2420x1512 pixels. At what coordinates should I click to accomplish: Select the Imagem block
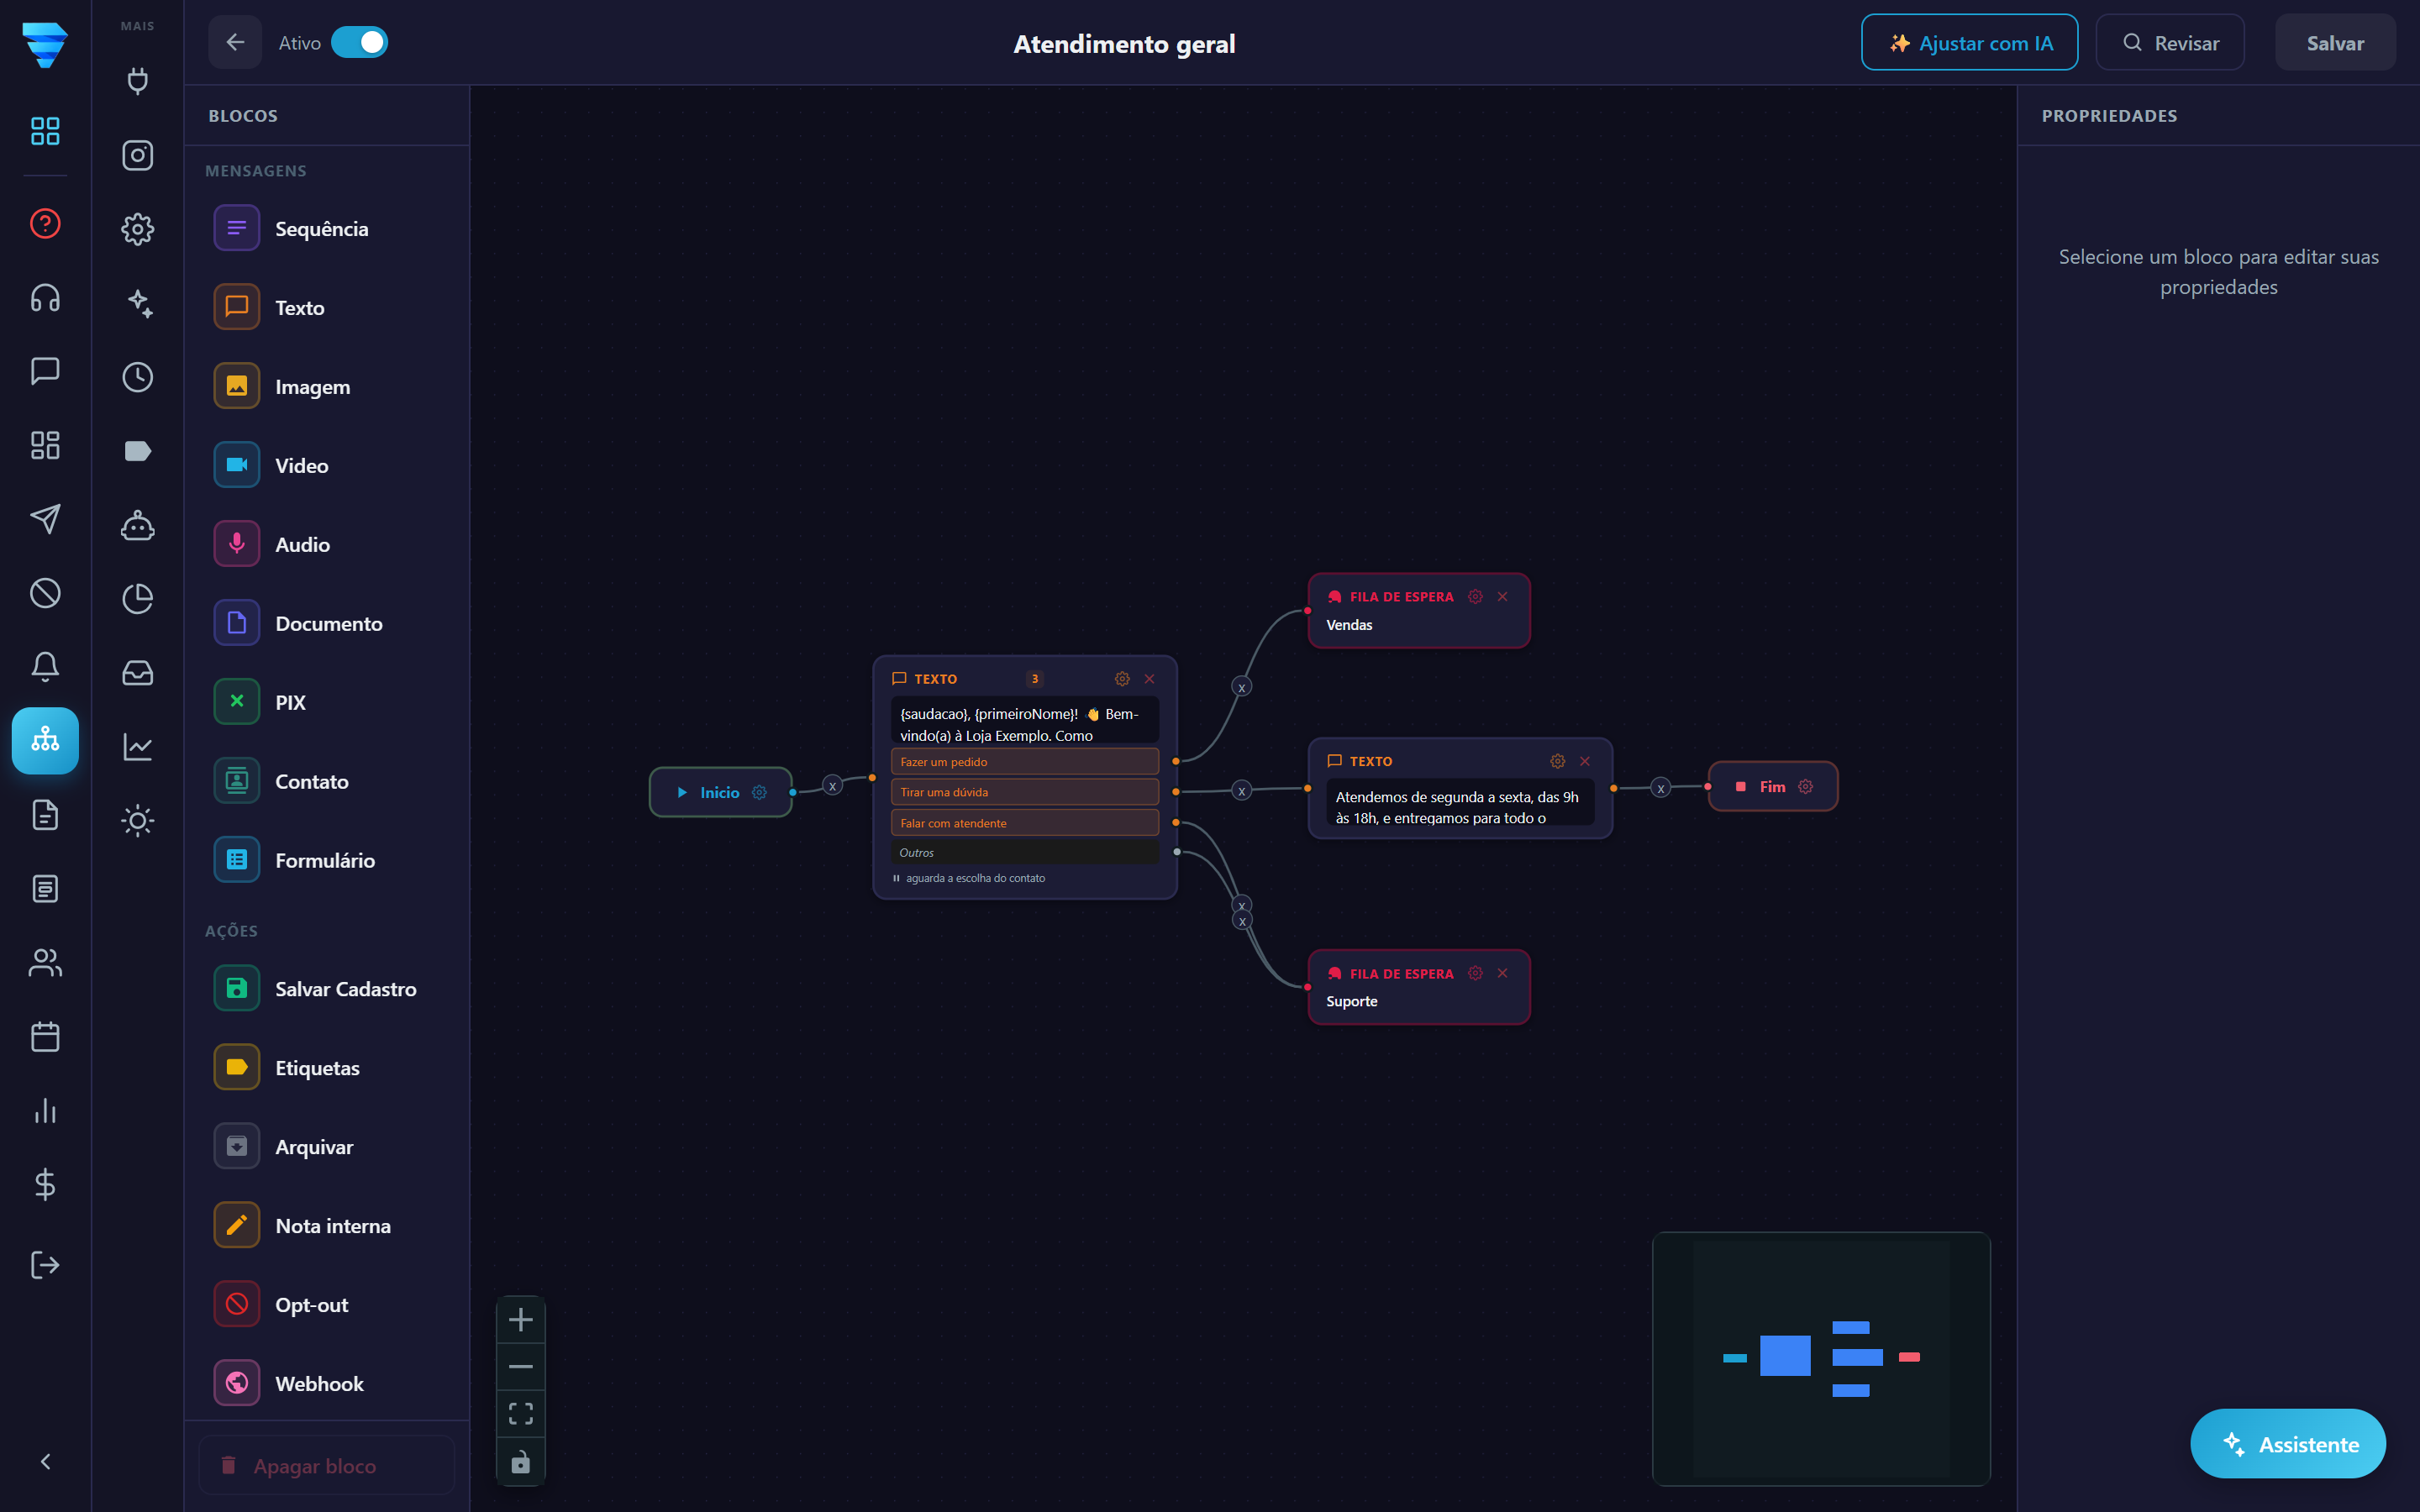click(x=327, y=386)
